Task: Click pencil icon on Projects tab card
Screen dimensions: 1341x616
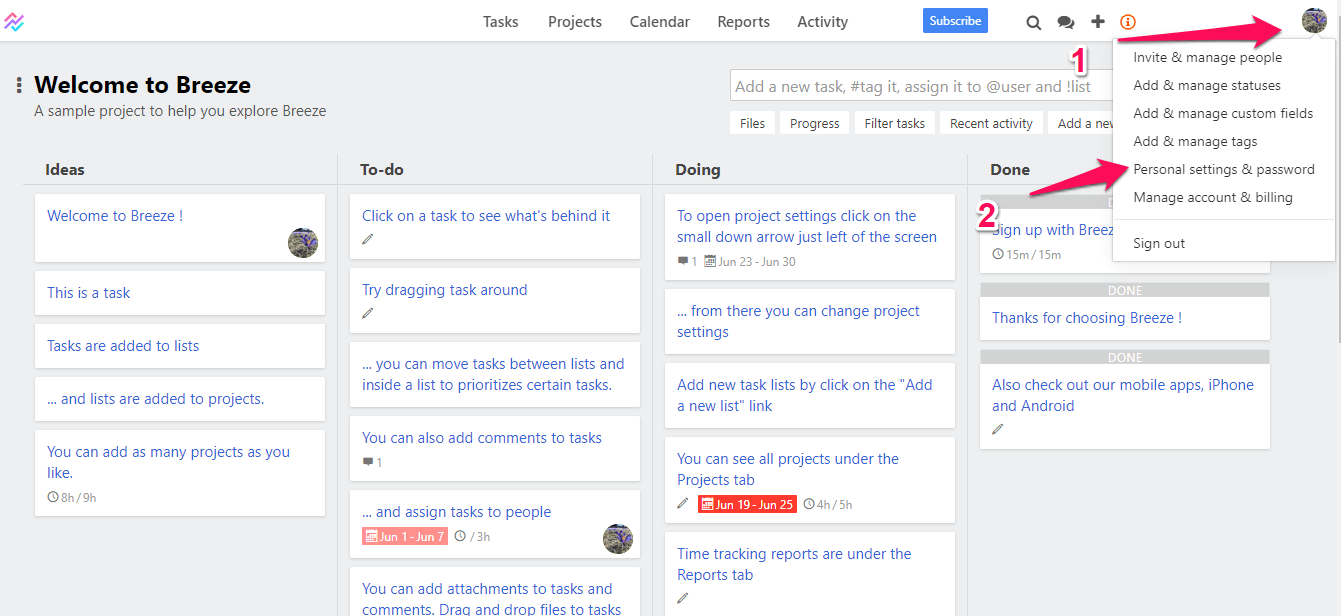Action: tap(683, 504)
